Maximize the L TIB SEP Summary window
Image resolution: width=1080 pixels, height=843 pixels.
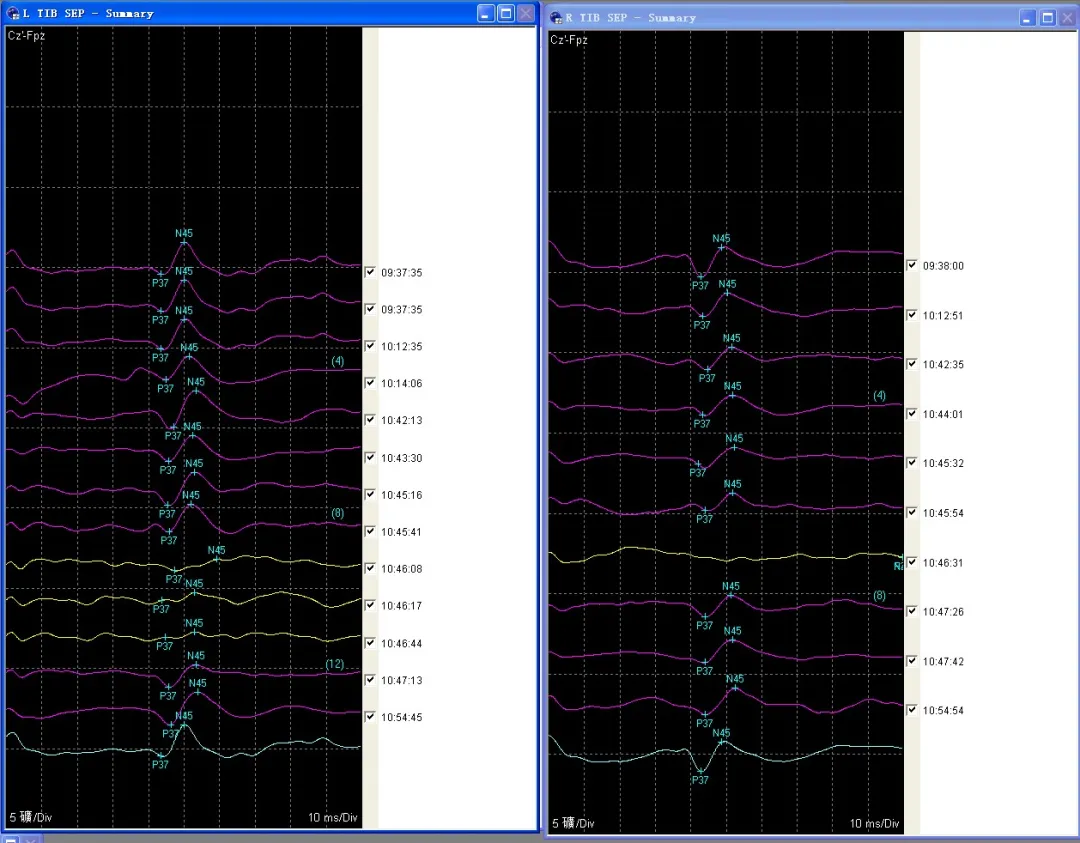click(506, 13)
